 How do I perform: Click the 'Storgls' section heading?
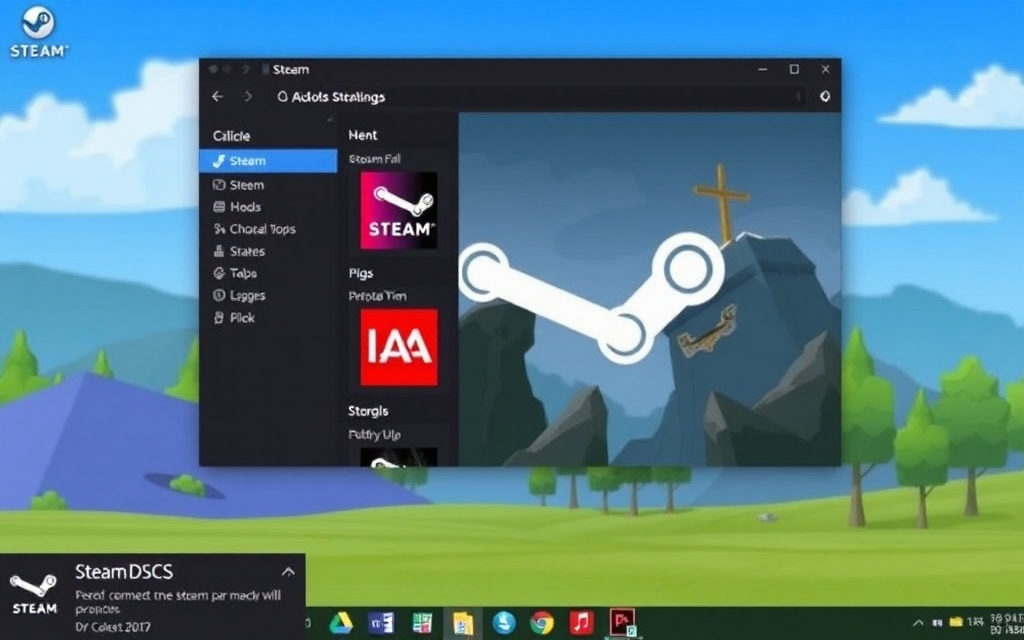coord(368,411)
